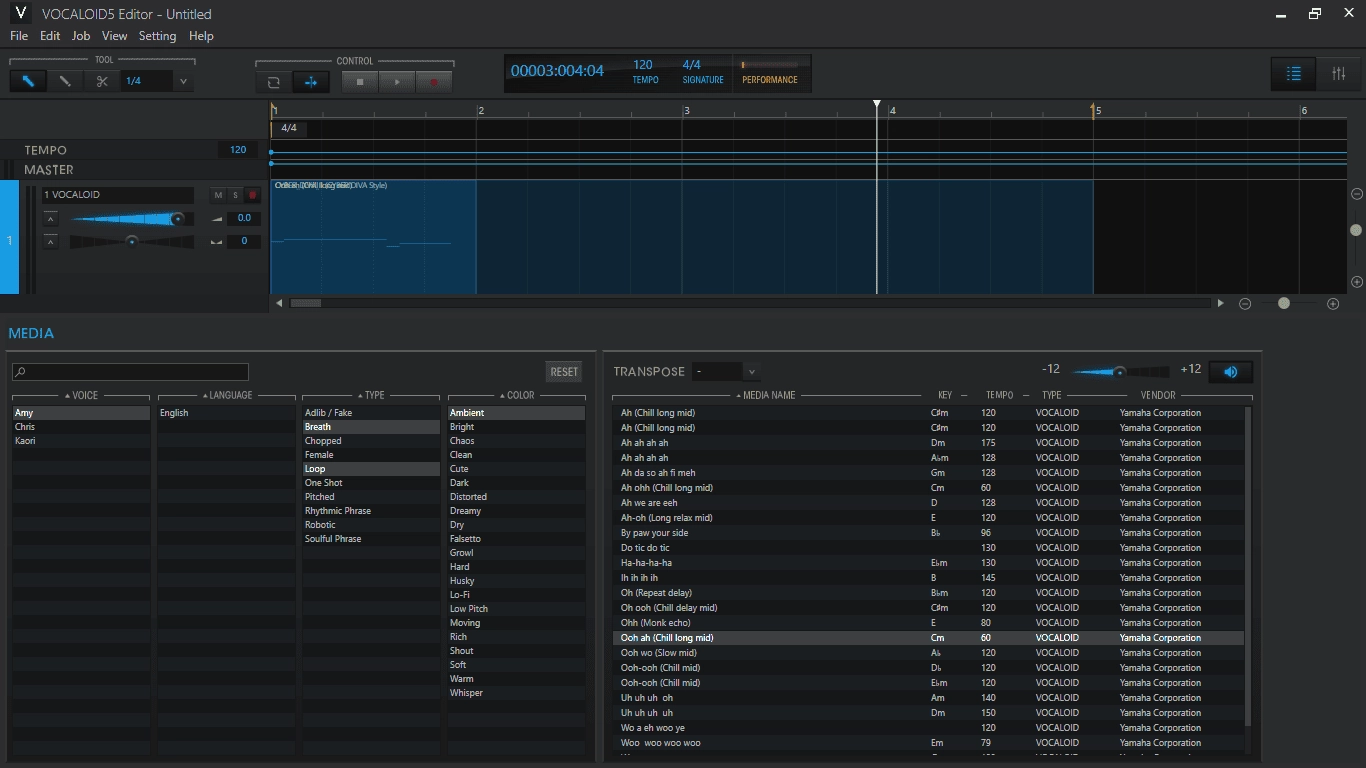Start recording with the record button
Screen dimensions: 1366x768
tap(434, 82)
